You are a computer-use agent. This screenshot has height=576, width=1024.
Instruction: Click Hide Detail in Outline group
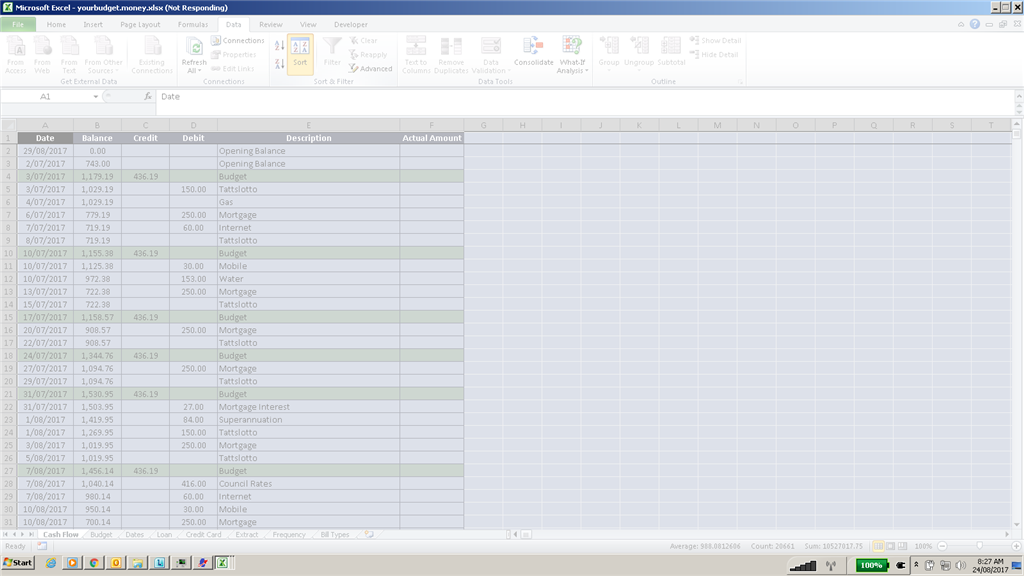point(714,55)
